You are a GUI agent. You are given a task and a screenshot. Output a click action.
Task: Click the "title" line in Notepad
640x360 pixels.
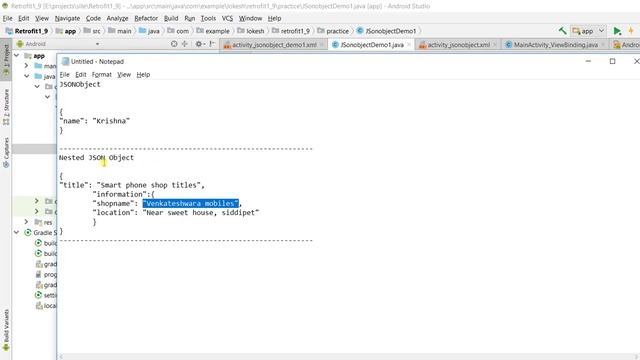pos(132,185)
